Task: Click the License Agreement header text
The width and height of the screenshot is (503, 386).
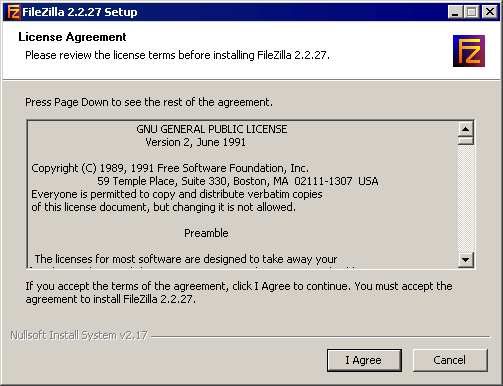Action: coord(72,37)
